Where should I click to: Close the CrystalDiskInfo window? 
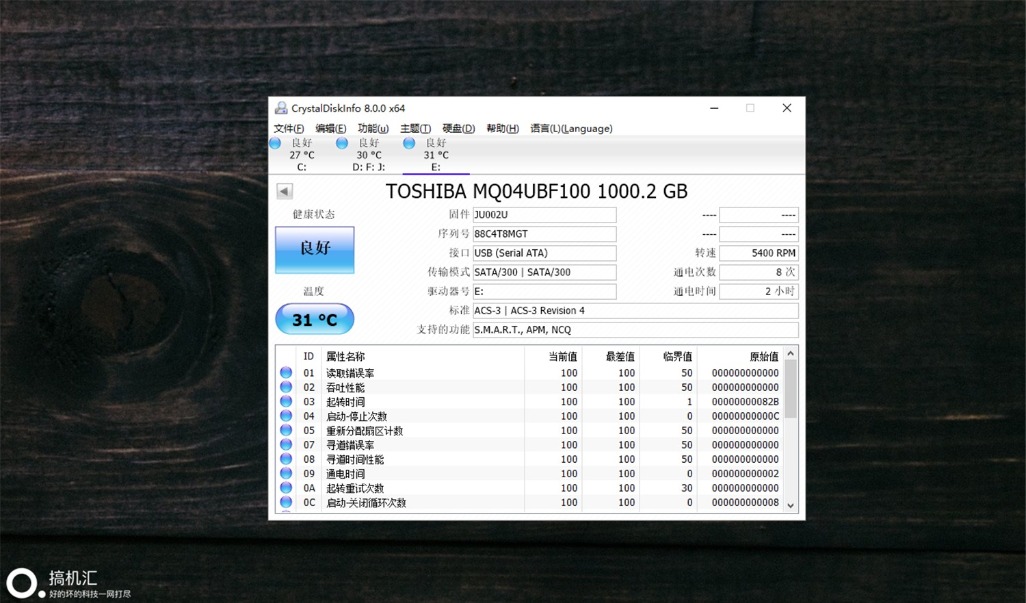[x=787, y=108]
